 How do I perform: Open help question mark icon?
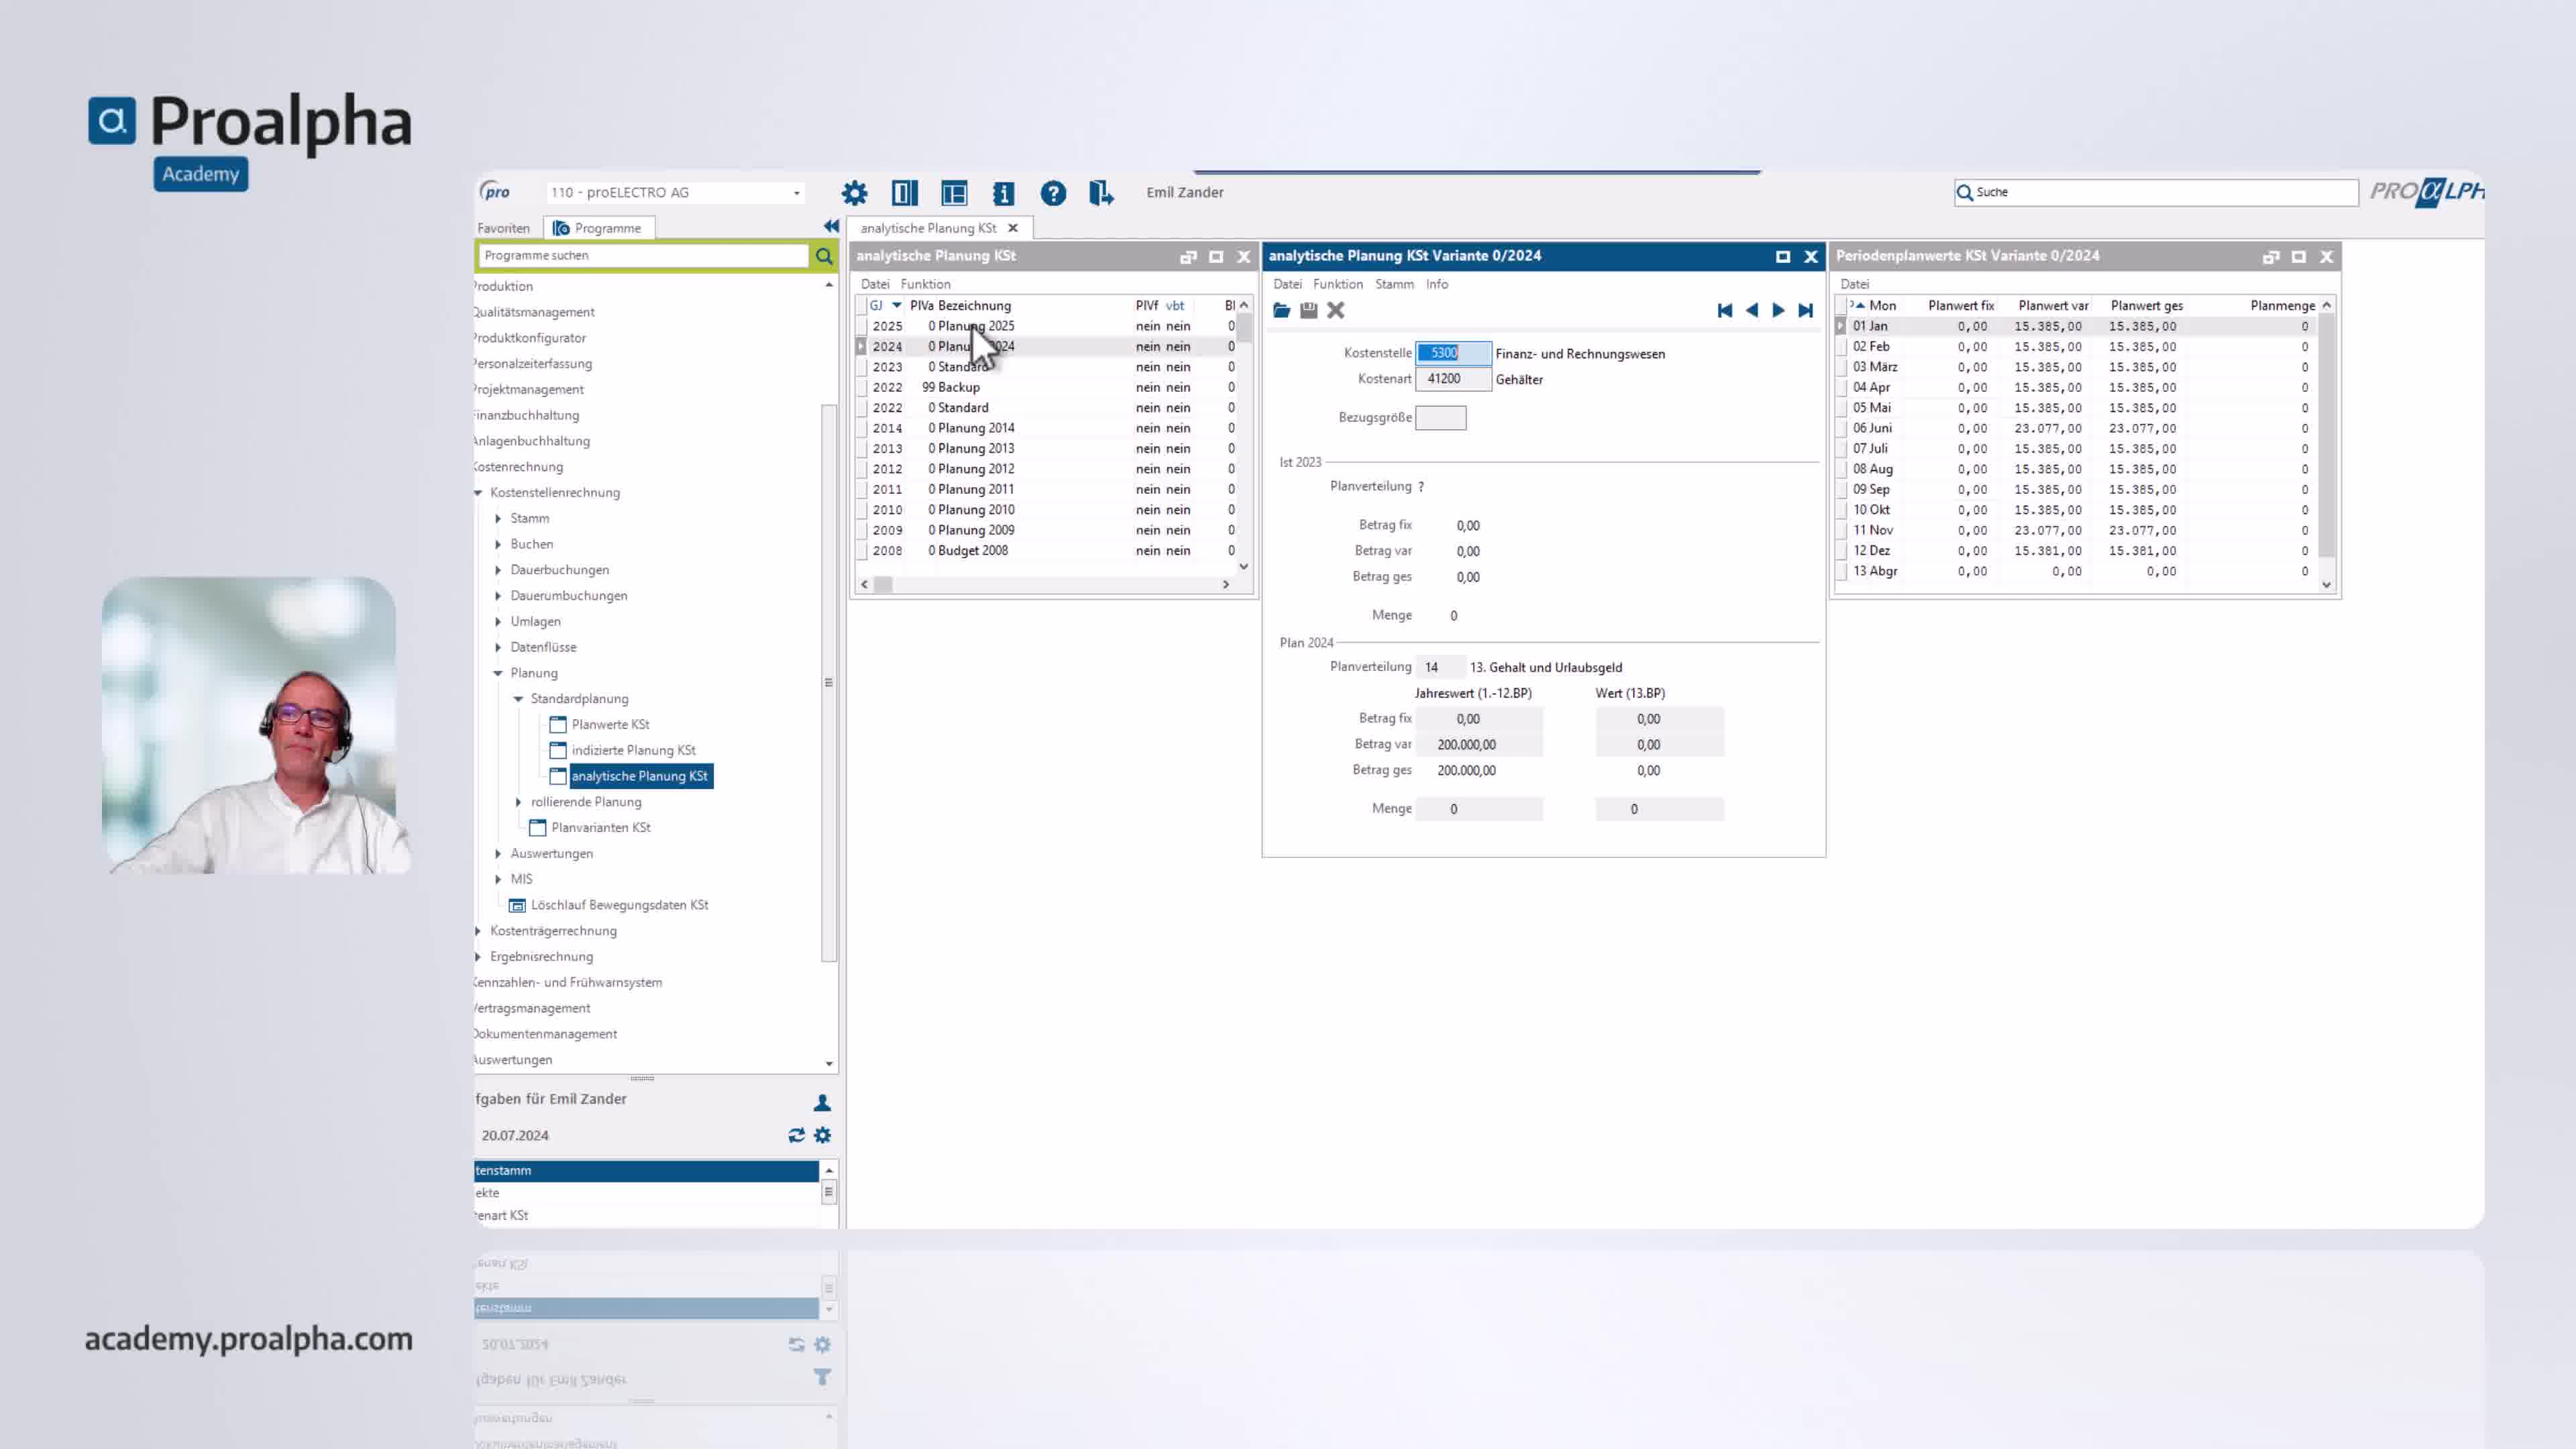[1053, 193]
